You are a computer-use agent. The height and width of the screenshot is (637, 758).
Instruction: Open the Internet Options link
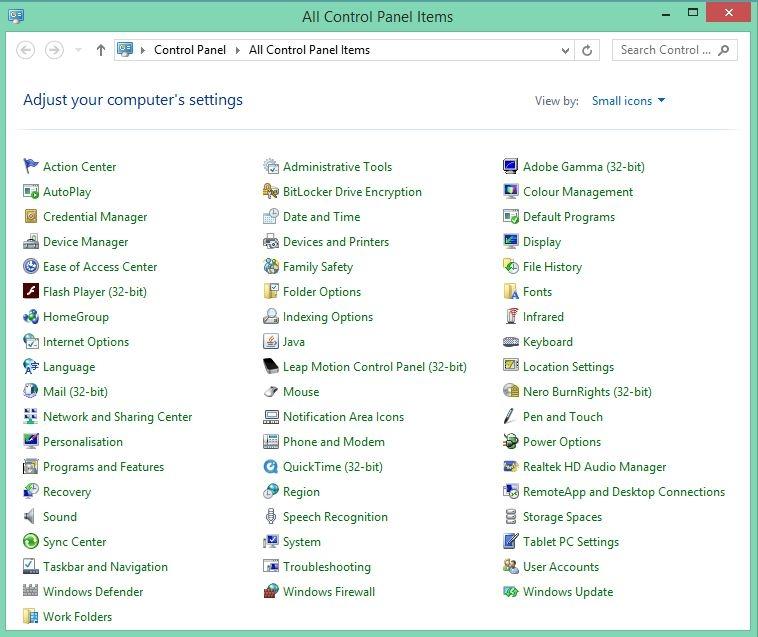[86, 342]
